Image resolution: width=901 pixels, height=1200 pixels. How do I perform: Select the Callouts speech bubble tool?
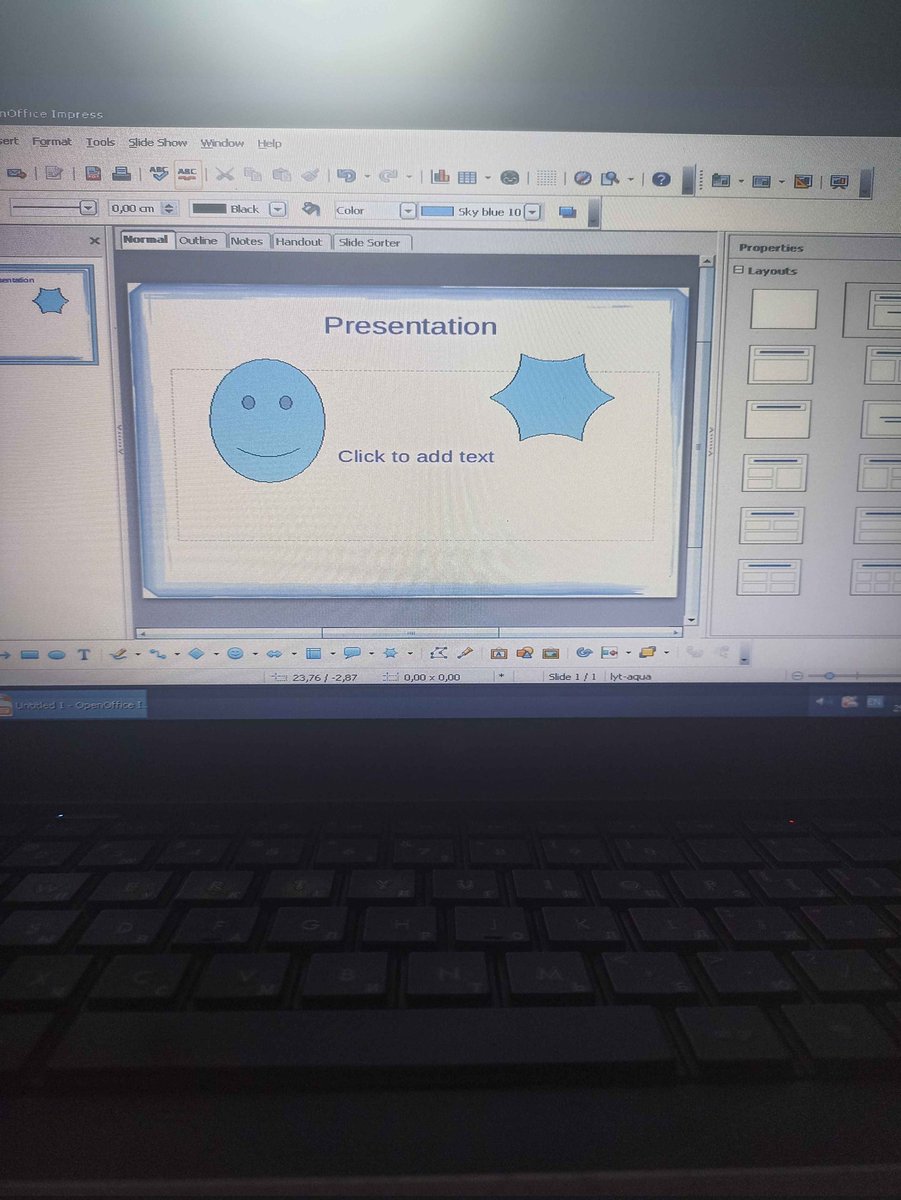pos(352,653)
